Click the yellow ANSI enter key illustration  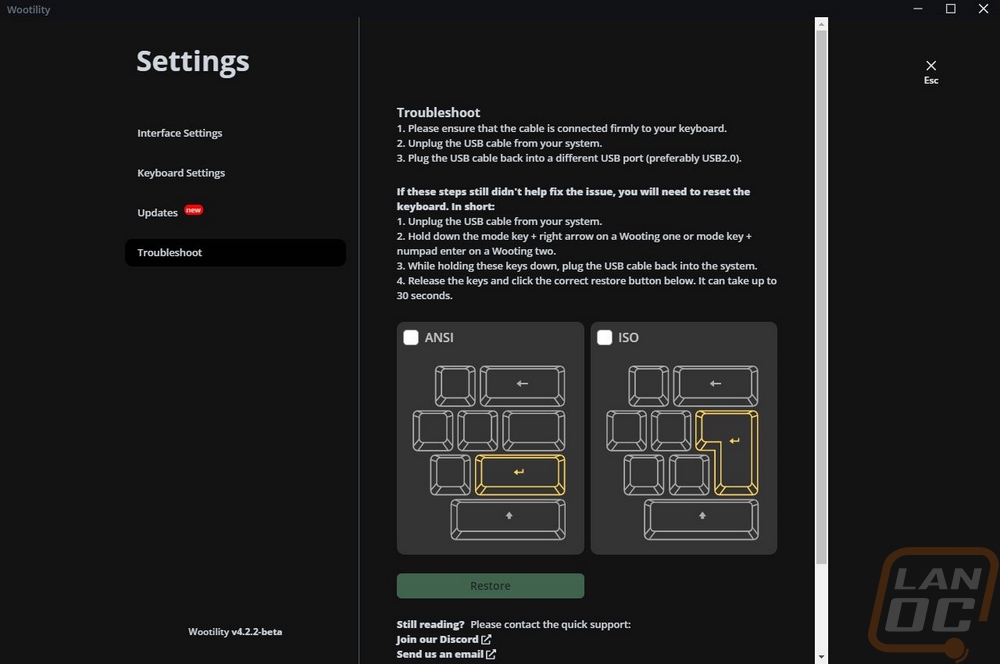[x=520, y=475]
